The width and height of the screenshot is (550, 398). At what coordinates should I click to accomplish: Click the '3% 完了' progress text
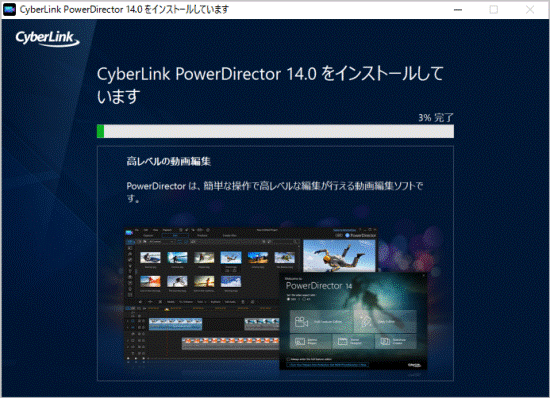pos(436,117)
